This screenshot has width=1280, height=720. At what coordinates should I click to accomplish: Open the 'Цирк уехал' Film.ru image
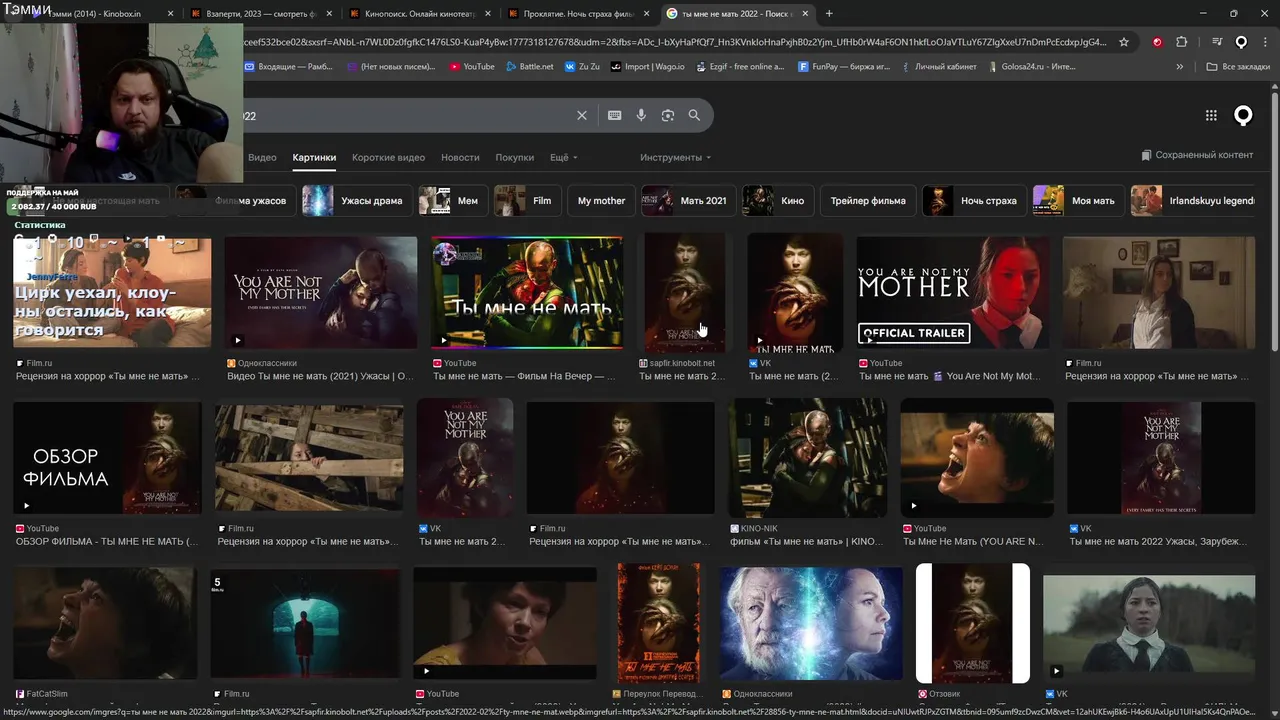point(112,293)
